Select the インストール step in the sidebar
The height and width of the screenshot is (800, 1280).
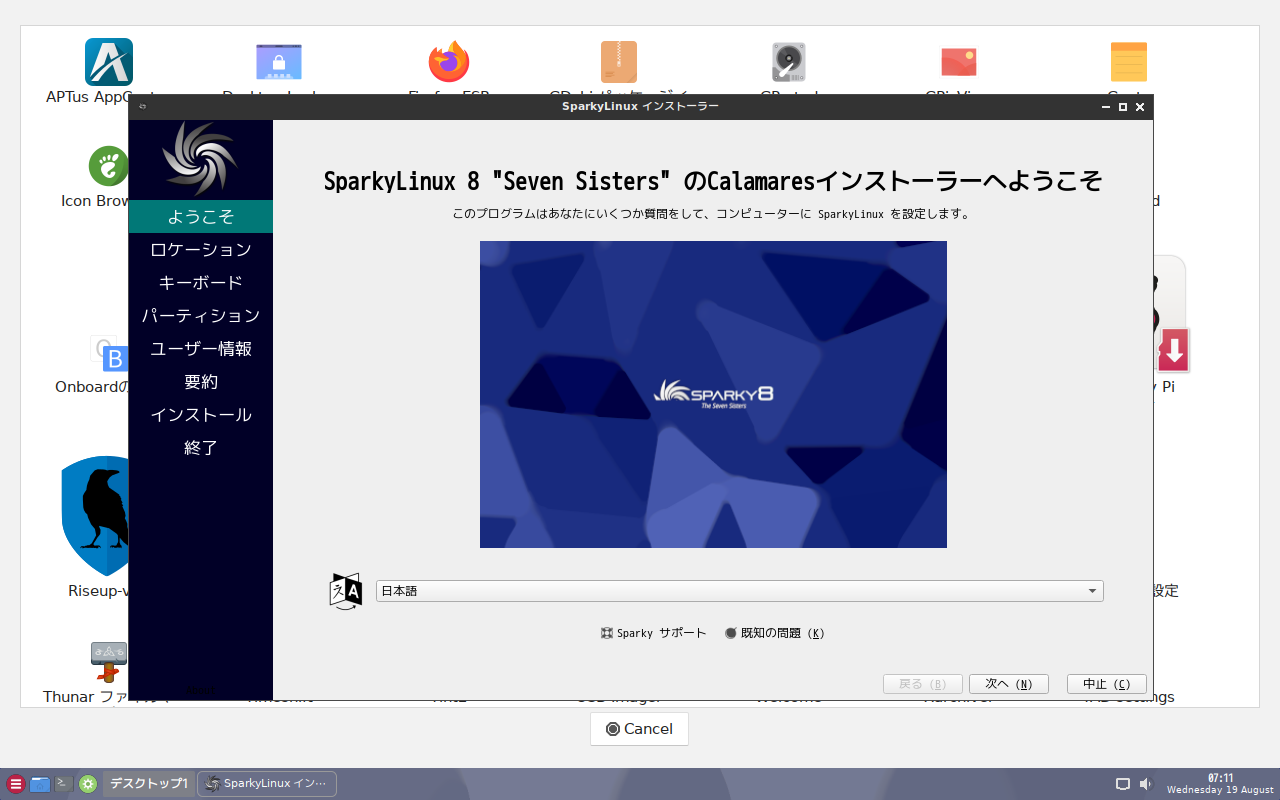[201, 415]
